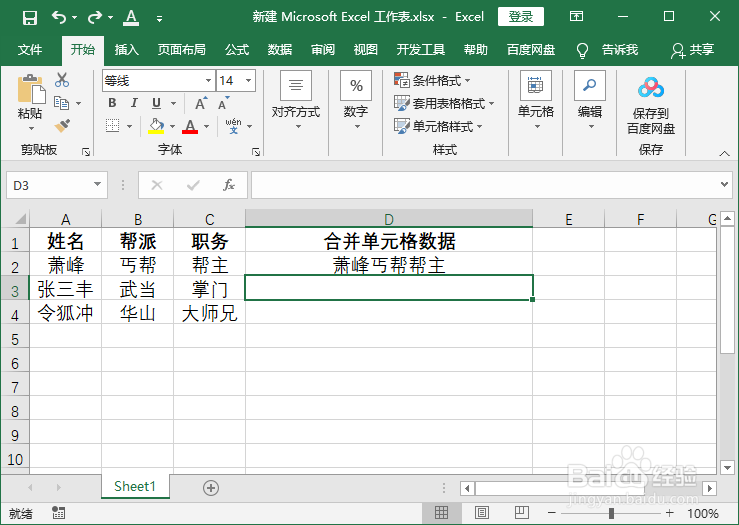Switch to the 审阅 tab
739x525 pixels.
tap(322, 49)
